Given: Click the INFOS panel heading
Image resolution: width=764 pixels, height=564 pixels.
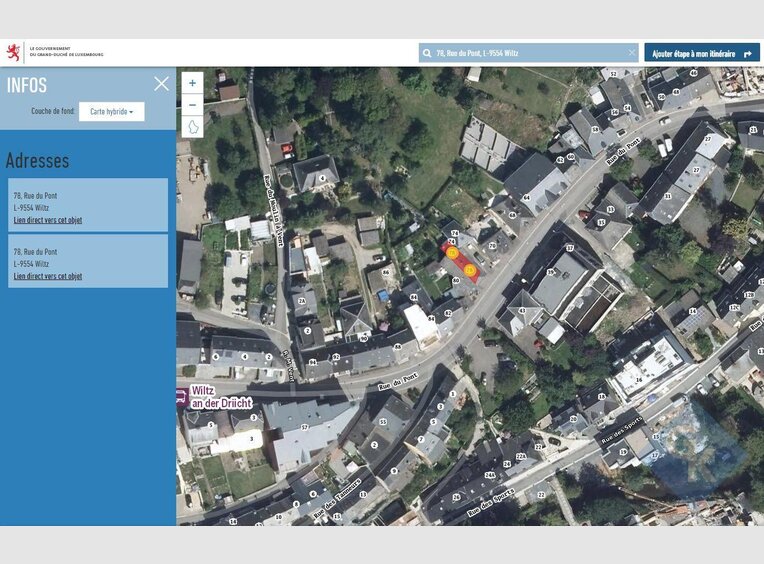Looking at the screenshot, I should tap(27, 85).
